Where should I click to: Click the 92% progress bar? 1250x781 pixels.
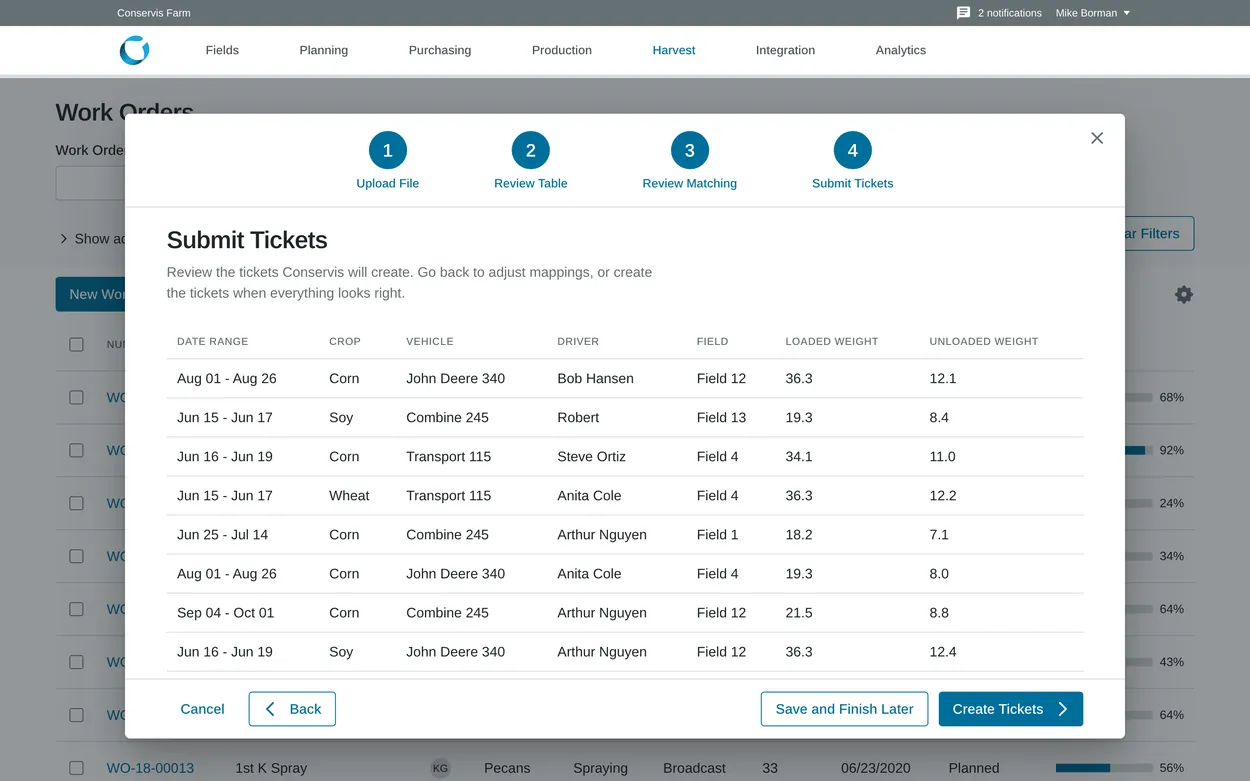tap(1138, 450)
